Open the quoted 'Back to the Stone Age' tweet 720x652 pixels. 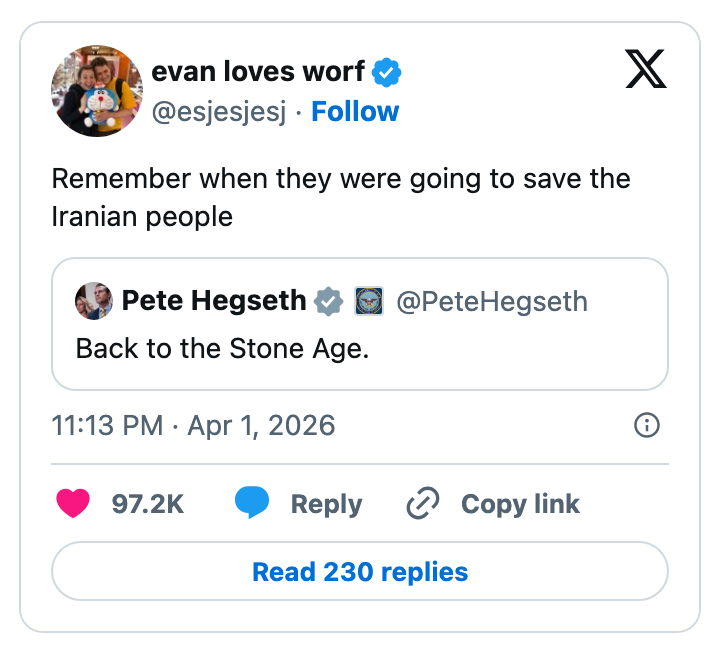click(360, 349)
